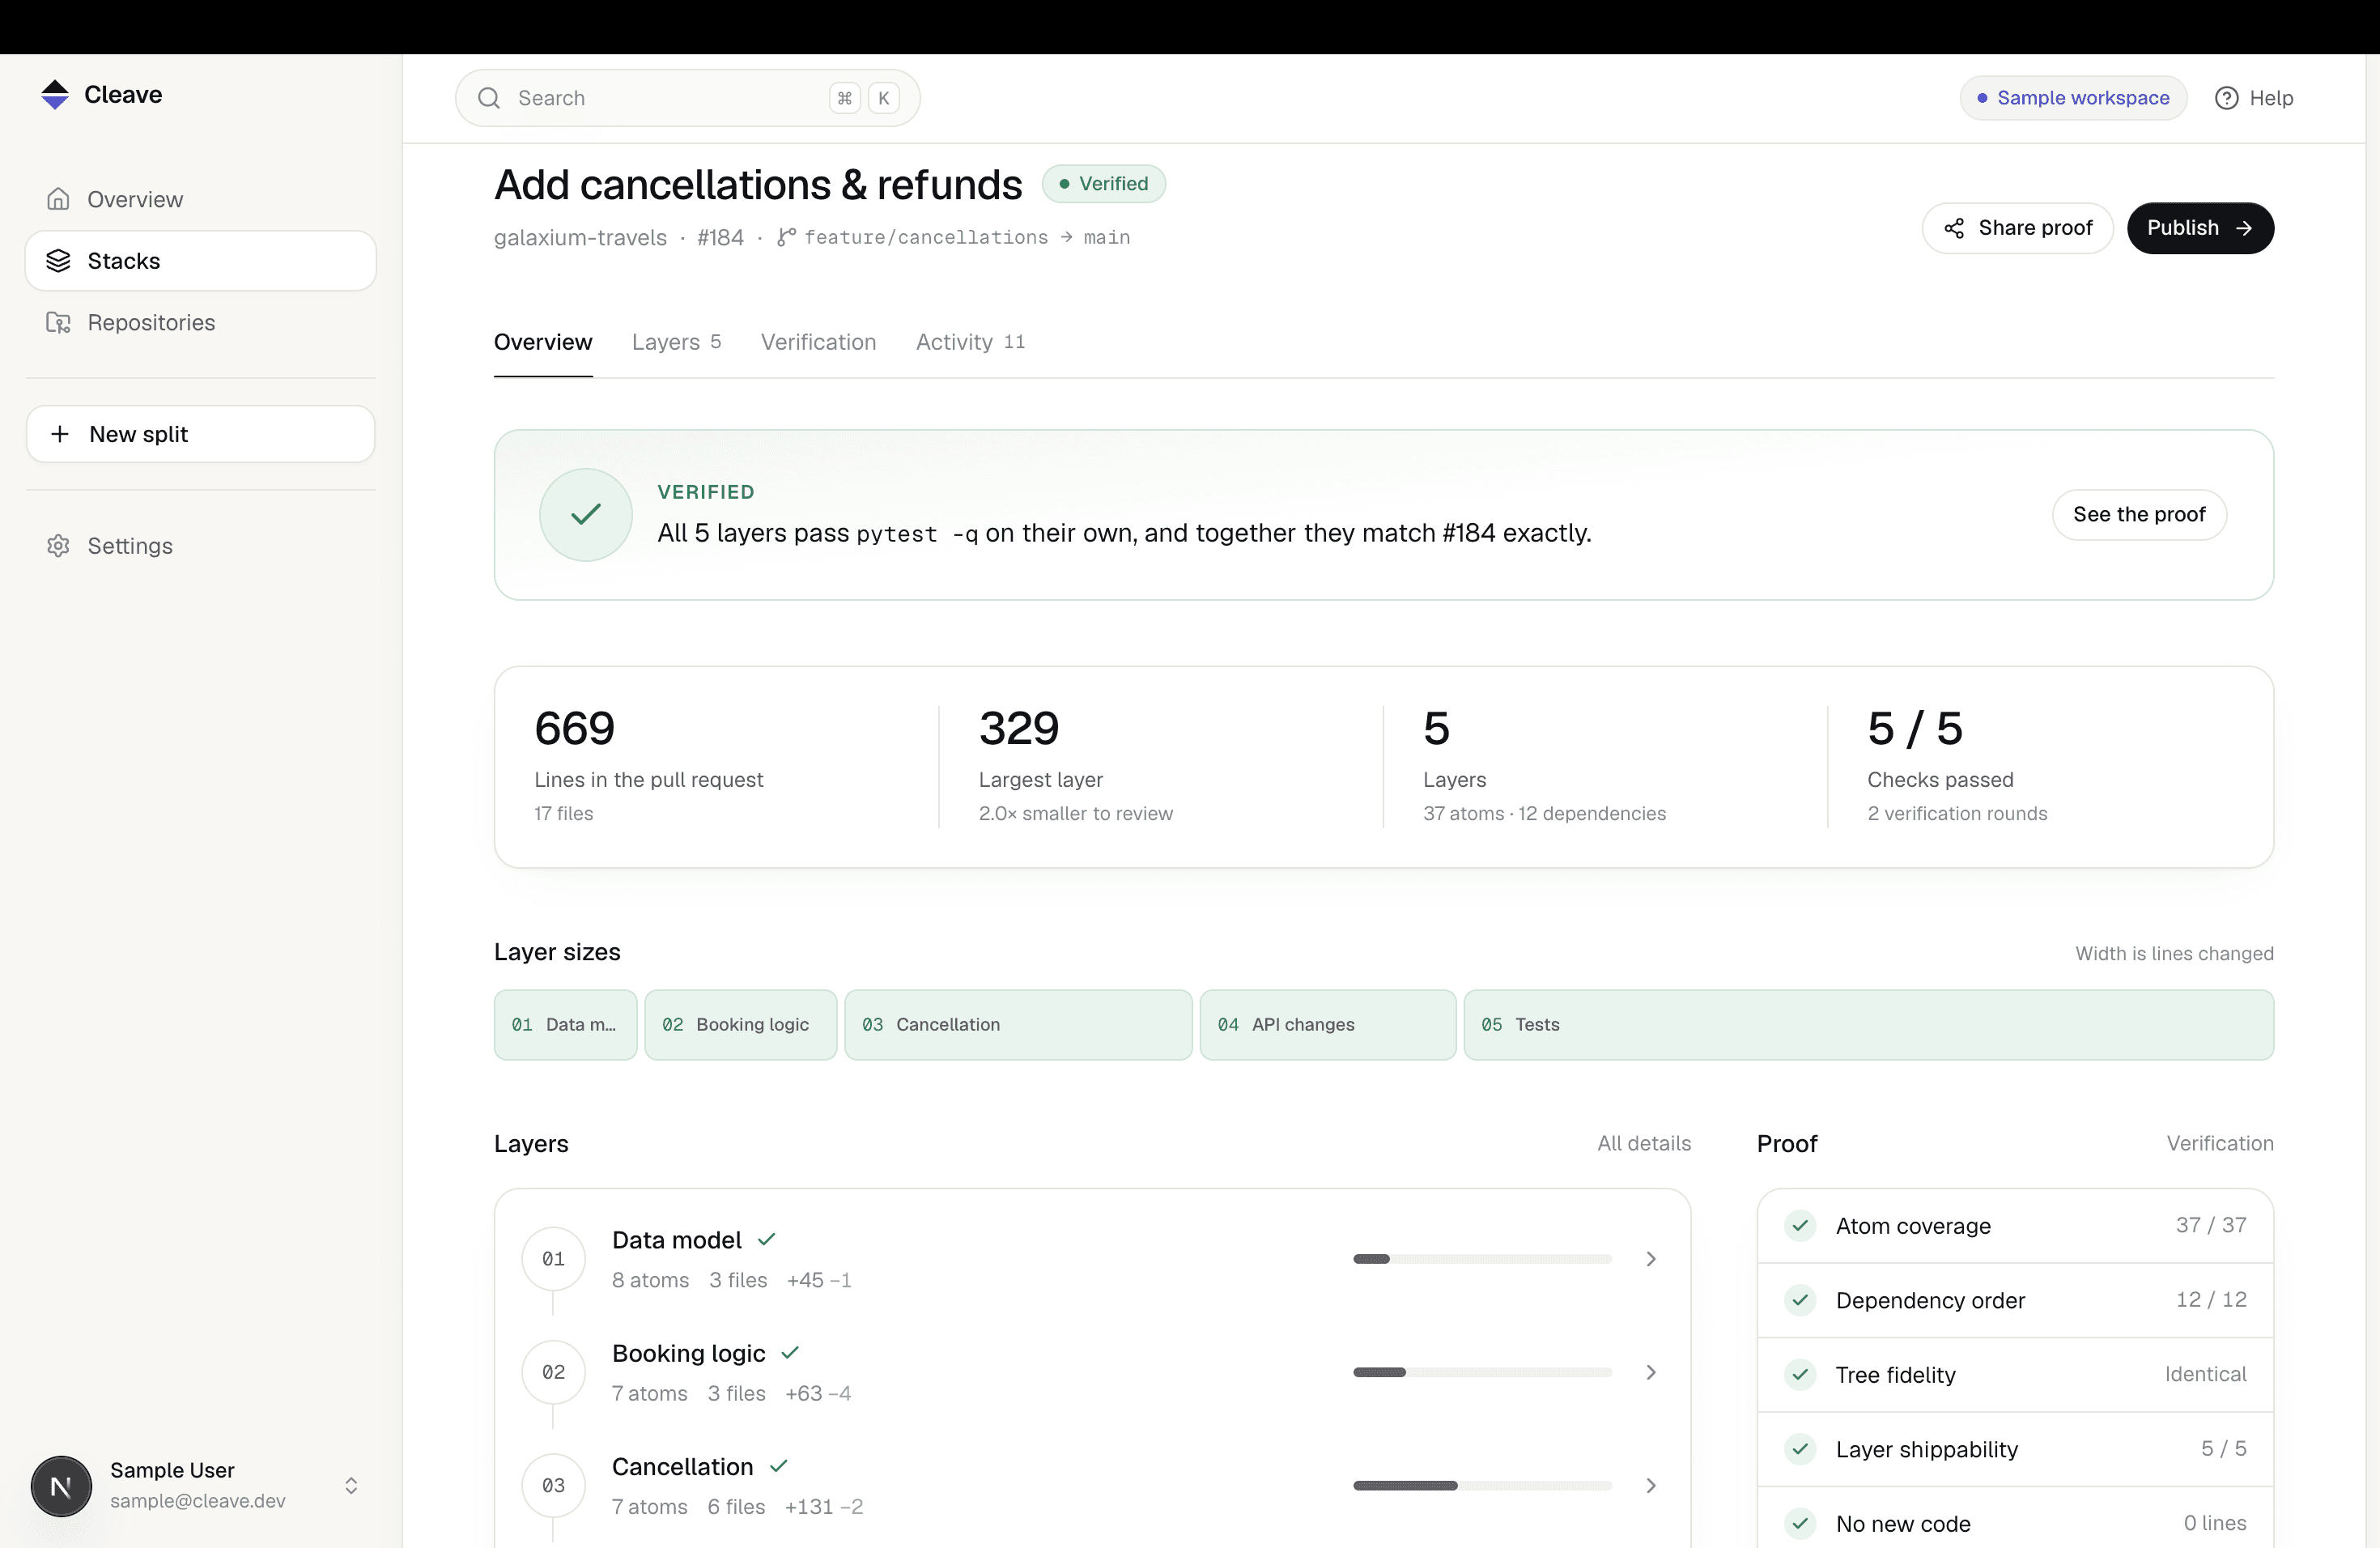Image resolution: width=2380 pixels, height=1548 pixels.
Task: Click the git branch icon before feature/cancellations
Action: [x=786, y=237]
